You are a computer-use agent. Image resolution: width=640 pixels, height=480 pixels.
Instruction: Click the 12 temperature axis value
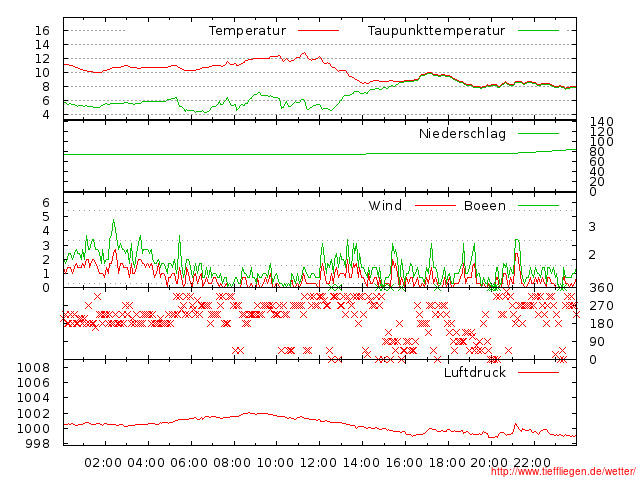click(42, 59)
